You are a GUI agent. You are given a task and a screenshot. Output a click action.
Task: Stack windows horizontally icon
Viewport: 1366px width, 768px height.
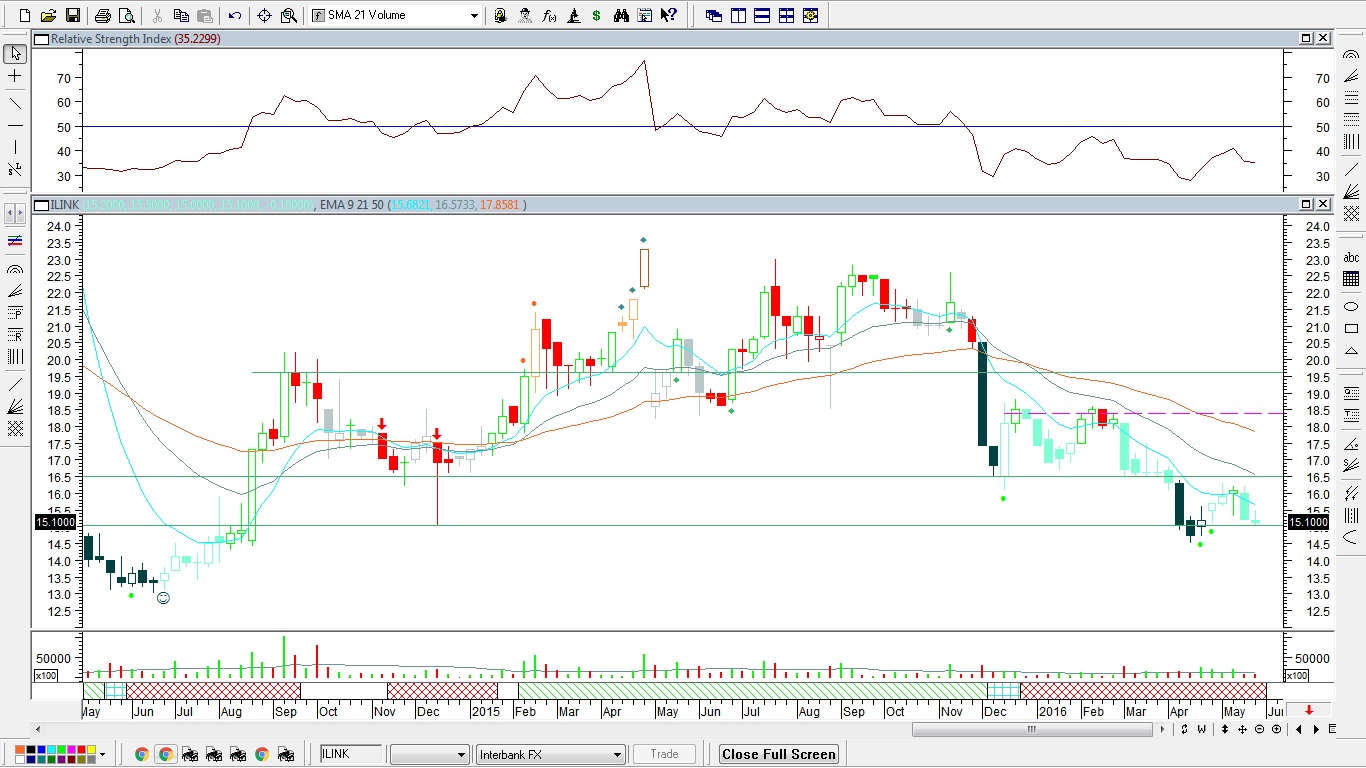[762, 16]
